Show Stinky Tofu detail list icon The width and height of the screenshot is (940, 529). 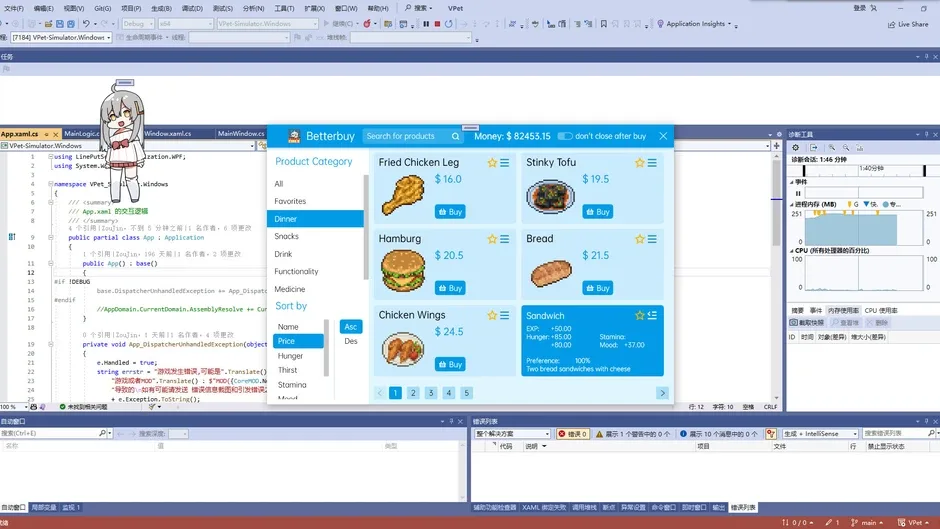[x=652, y=163]
